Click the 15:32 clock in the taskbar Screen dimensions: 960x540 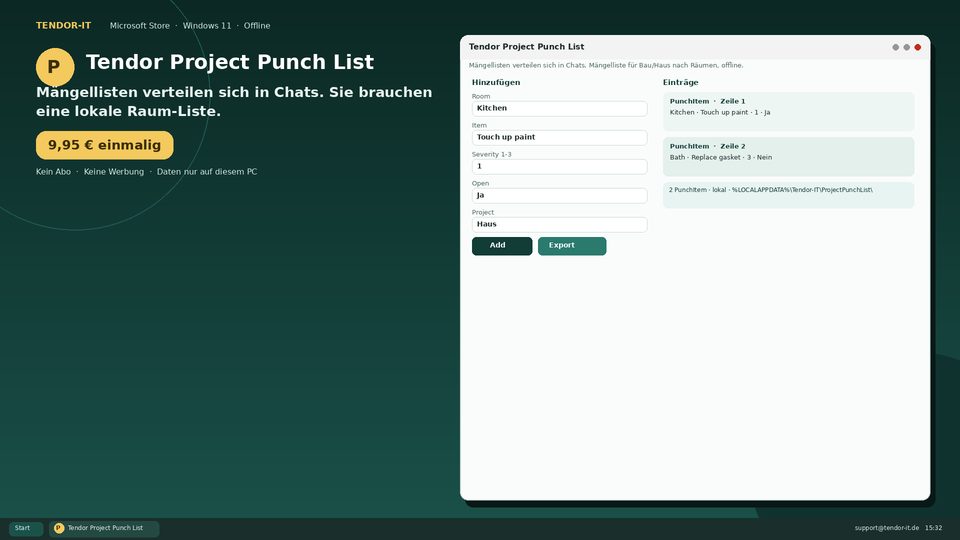tap(934, 528)
